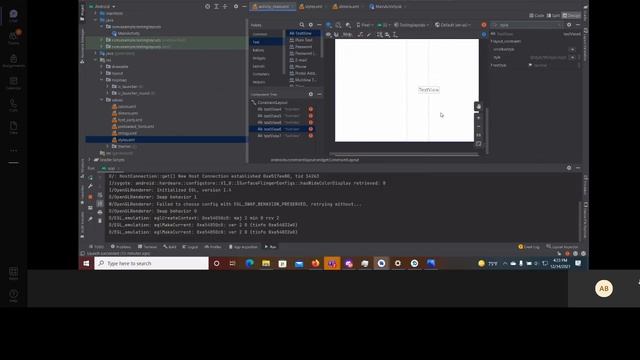
Task: Click the infer constraints wand icon
Action: click(x=369, y=35)
